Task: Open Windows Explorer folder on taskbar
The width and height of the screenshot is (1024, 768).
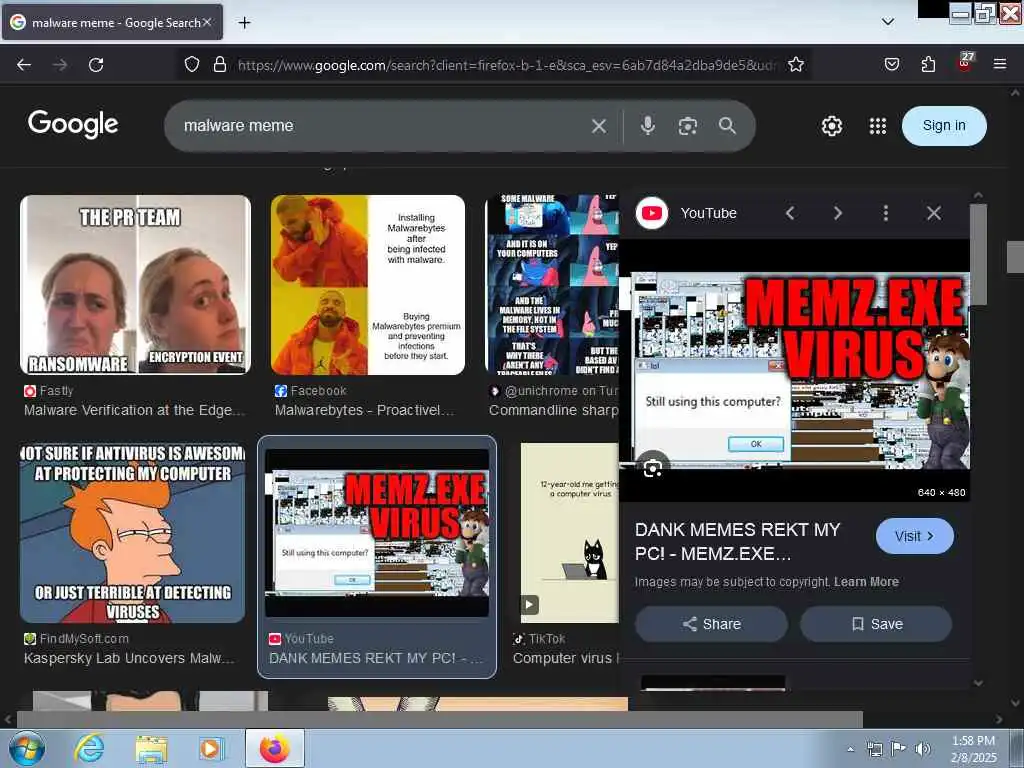Action: [x=151, y=749]
